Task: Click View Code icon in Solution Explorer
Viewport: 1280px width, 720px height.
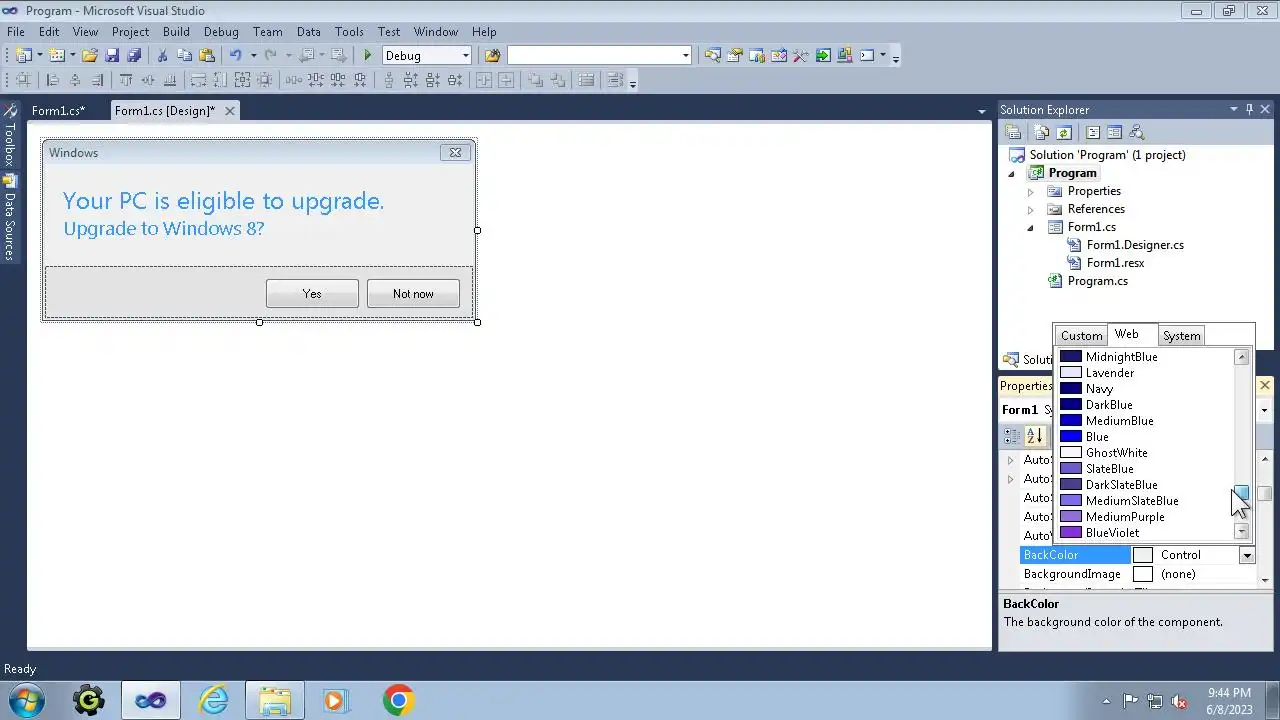Action: point(1093,132)
